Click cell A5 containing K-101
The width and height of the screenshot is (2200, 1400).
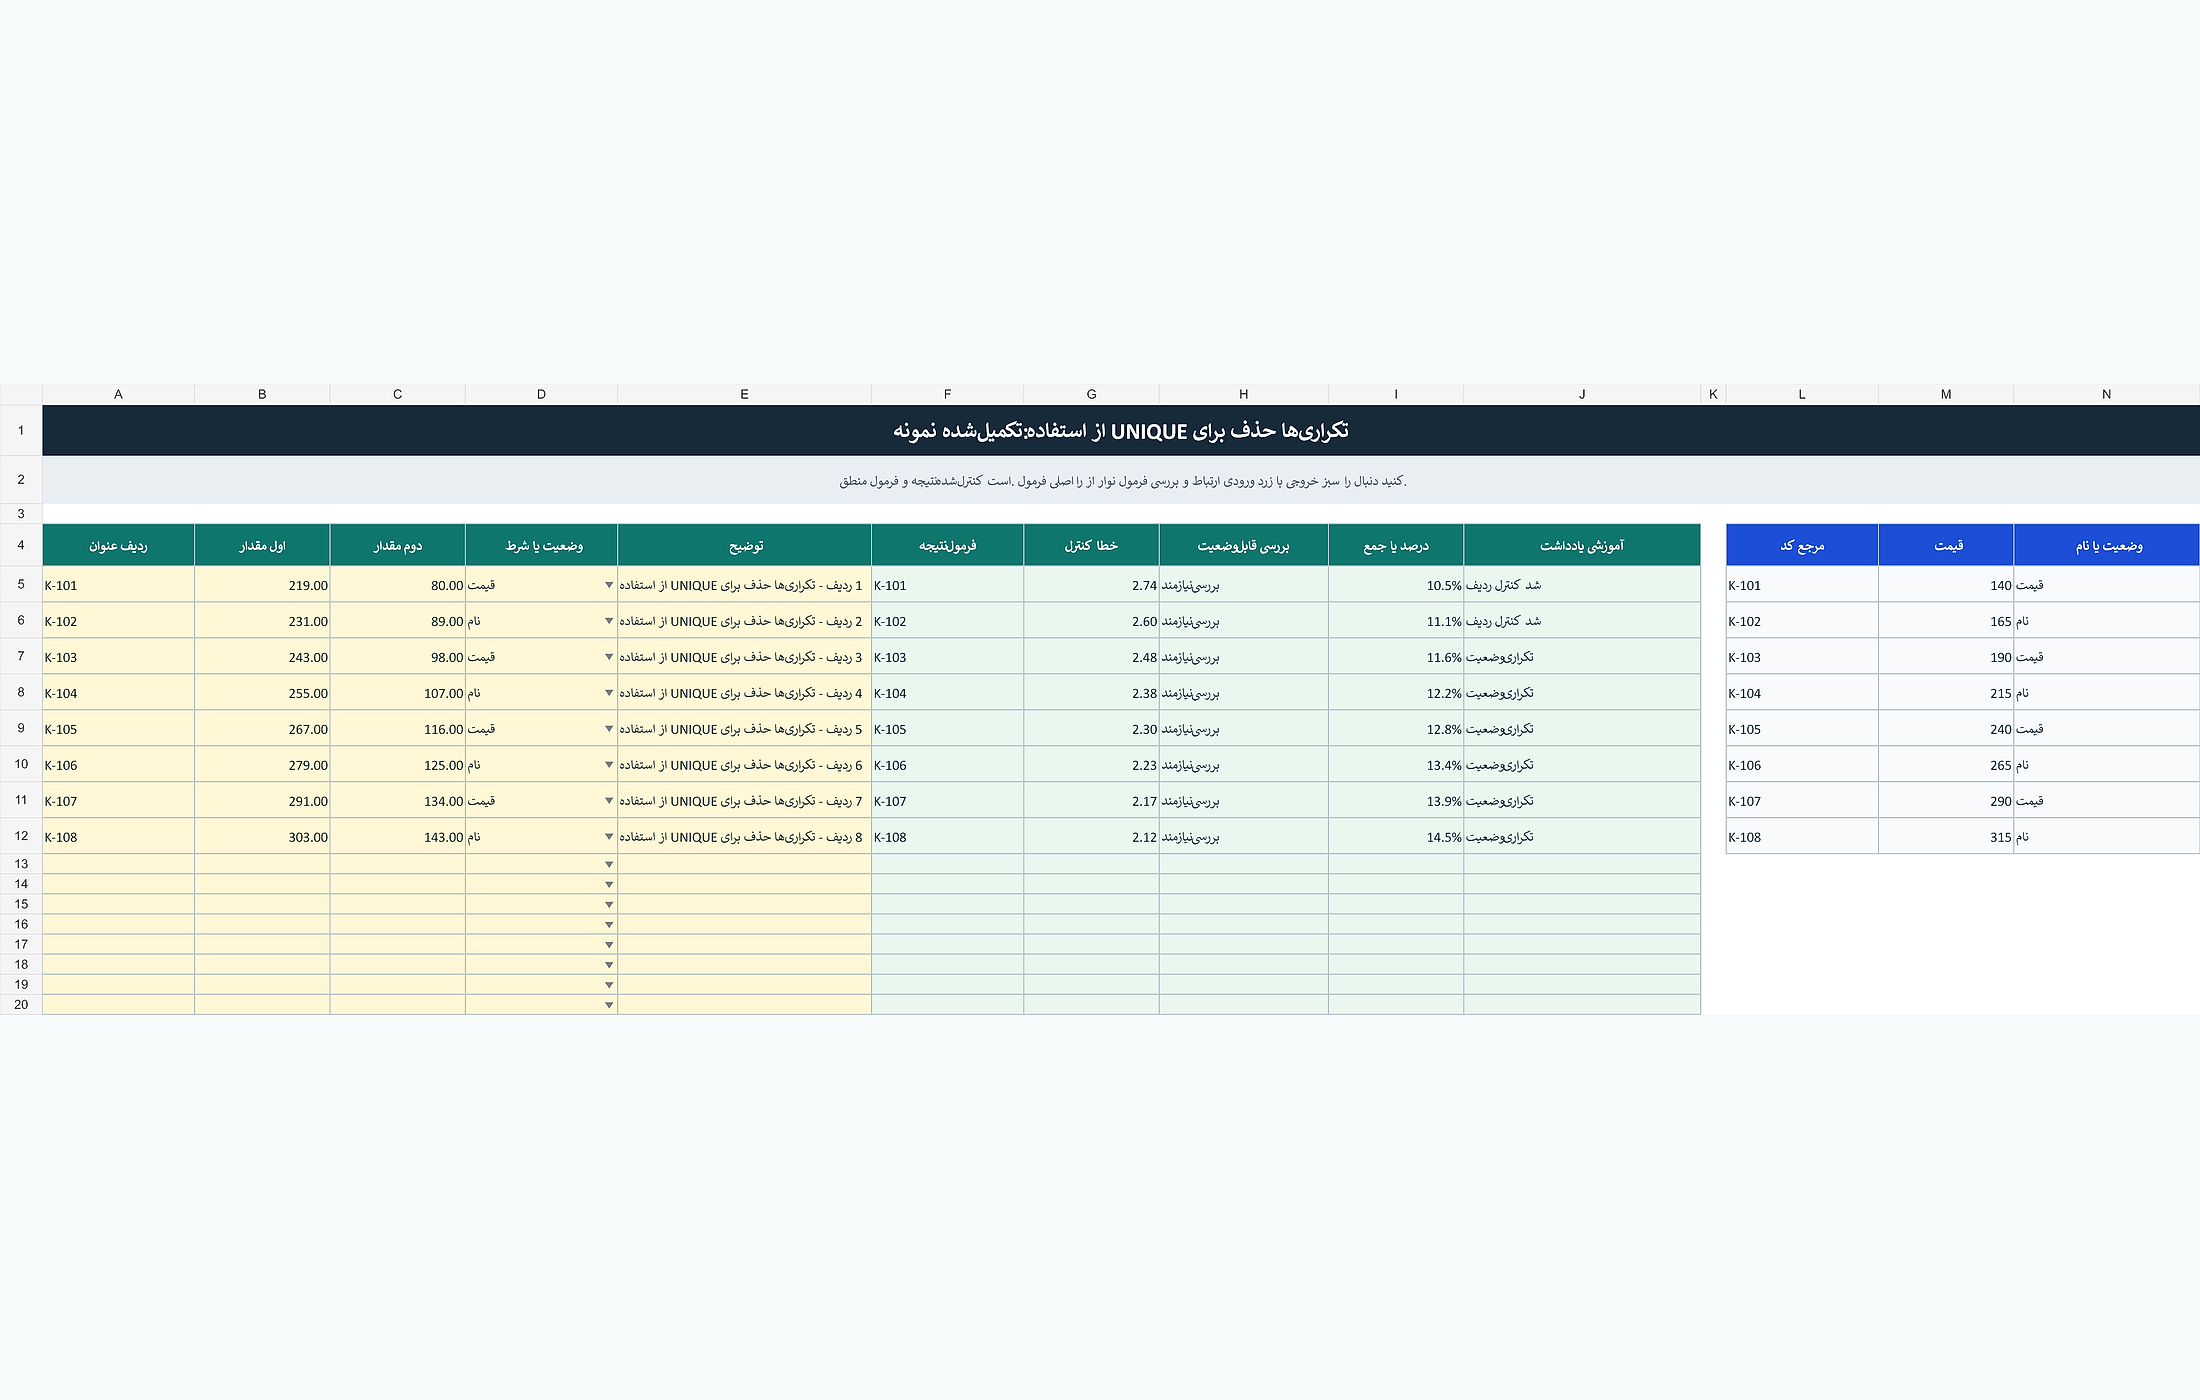(x=118, y=585)
